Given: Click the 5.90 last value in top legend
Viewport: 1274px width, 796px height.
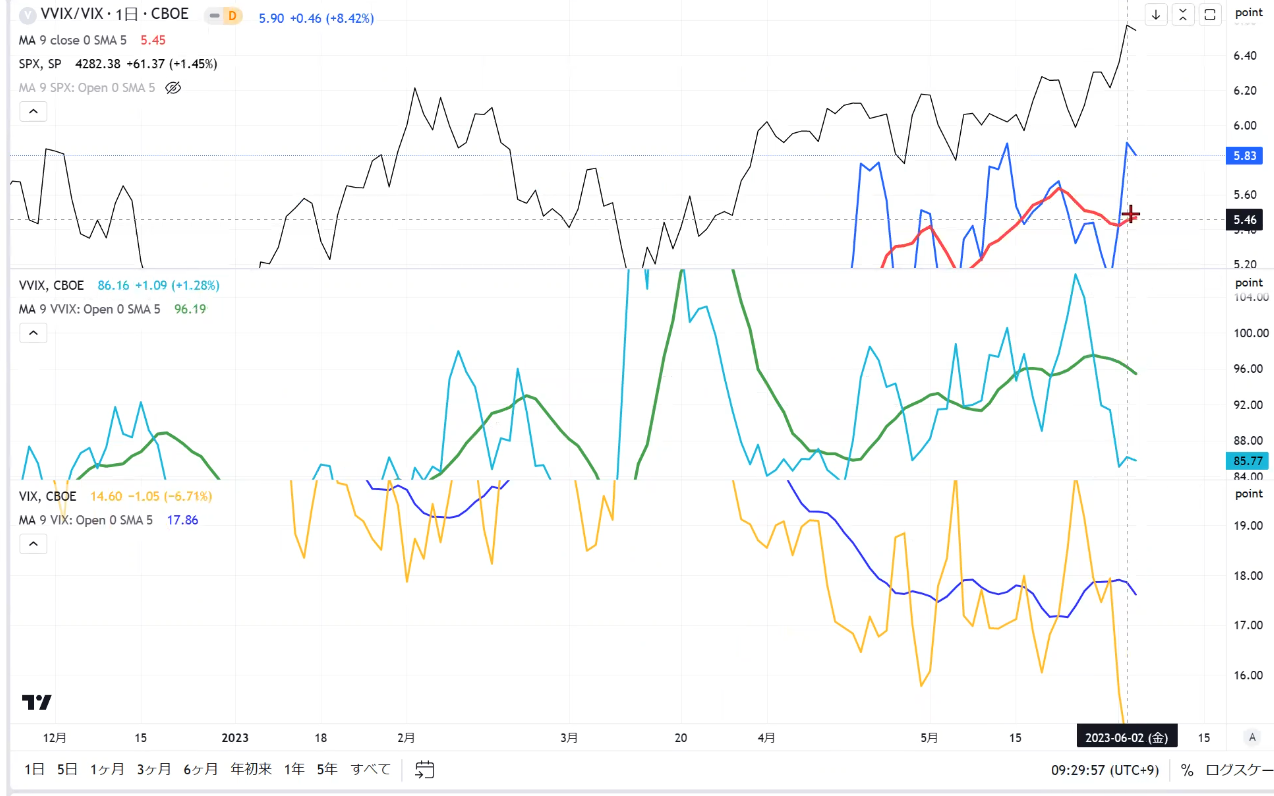Looking at the screenshot, I should [x=271, y=17].
